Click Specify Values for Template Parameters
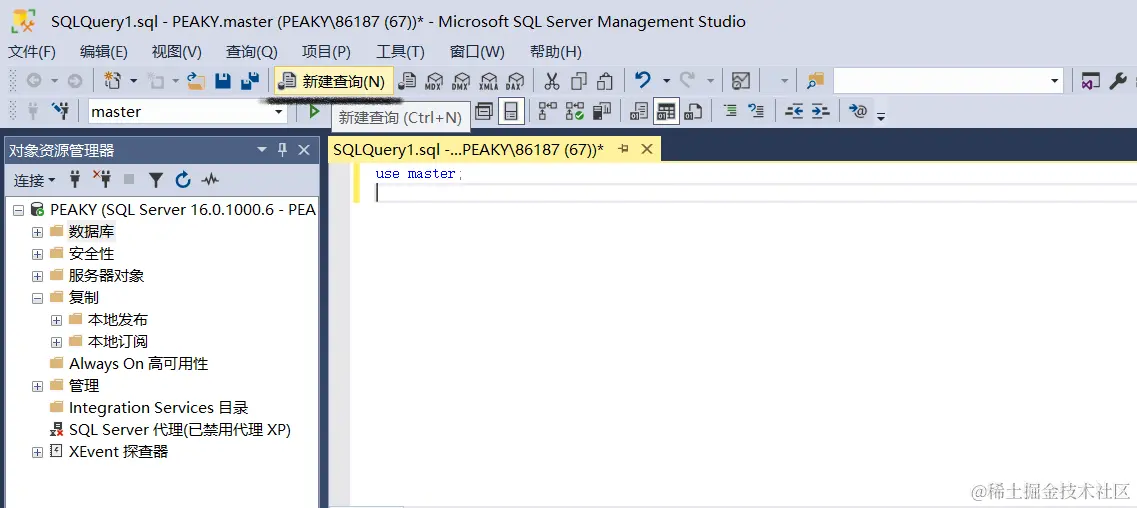The height and width of the screenshot is (508, 1137). tap(858, 111)
